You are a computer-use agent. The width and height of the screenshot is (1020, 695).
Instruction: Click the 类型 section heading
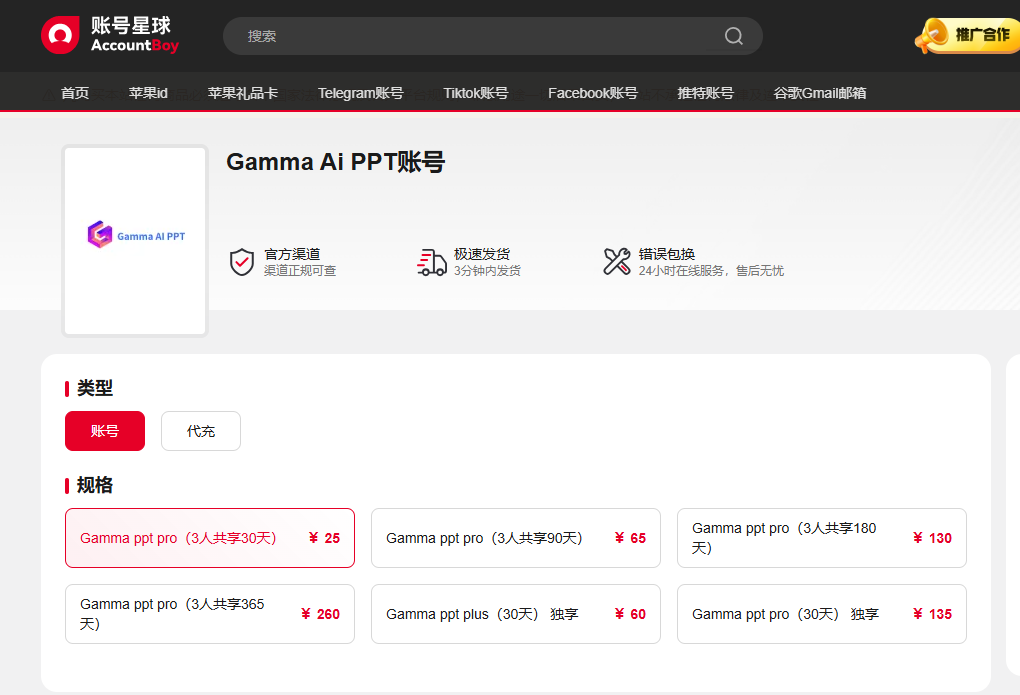coord(95,388)
